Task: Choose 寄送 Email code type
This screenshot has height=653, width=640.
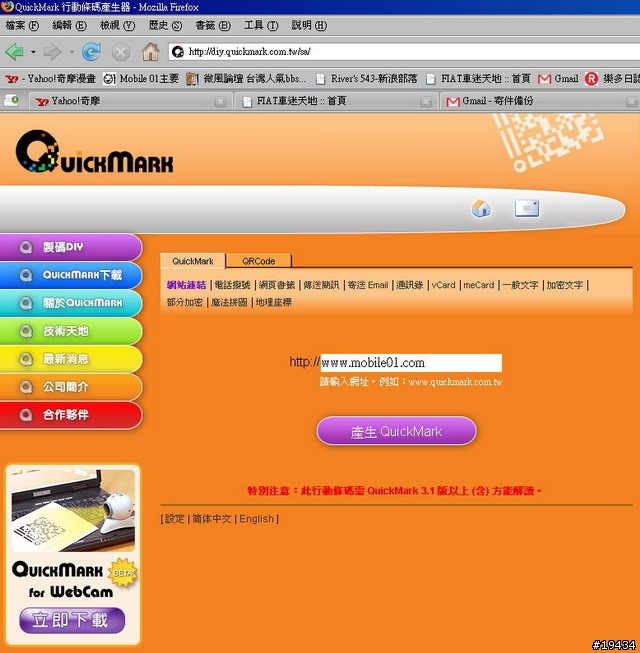Action: (x=368, y=285)
